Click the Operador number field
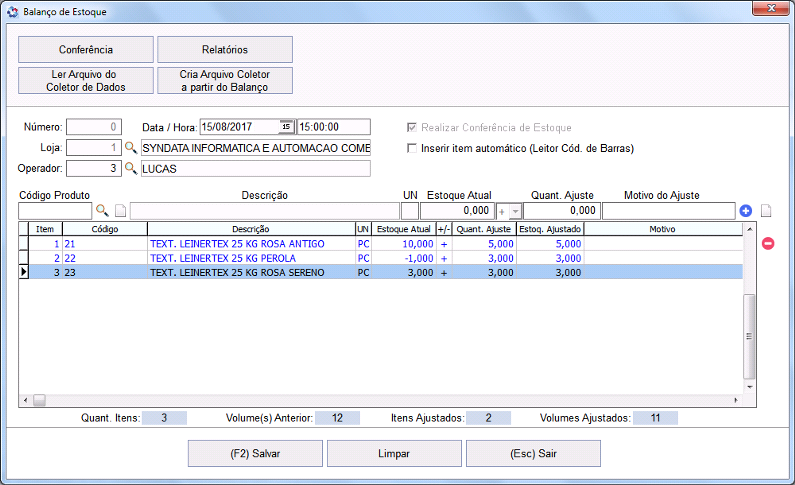Viewport: 795px width, 485px height. click(94, 168)
